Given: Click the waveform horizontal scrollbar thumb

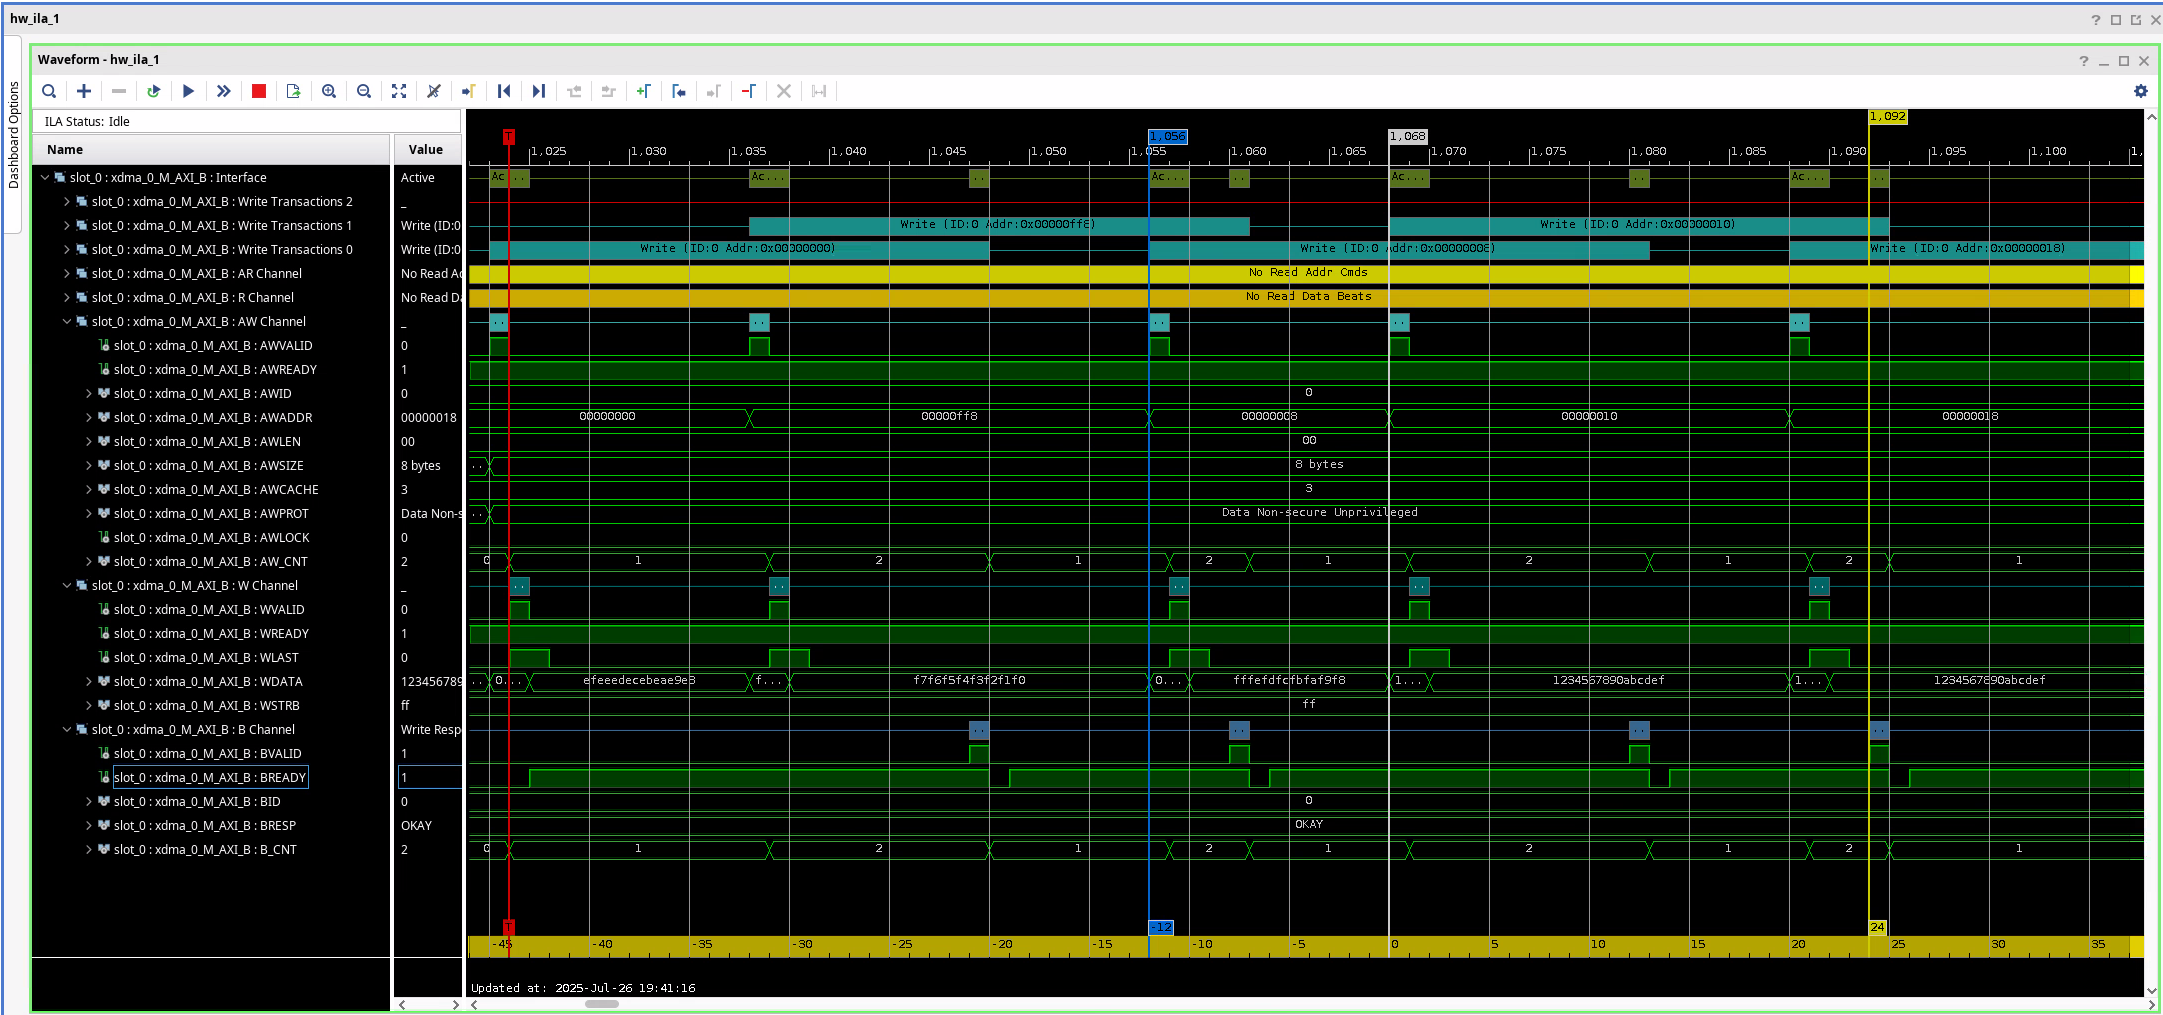Looking at the screenshot, I should click(x=601, y=1004).
